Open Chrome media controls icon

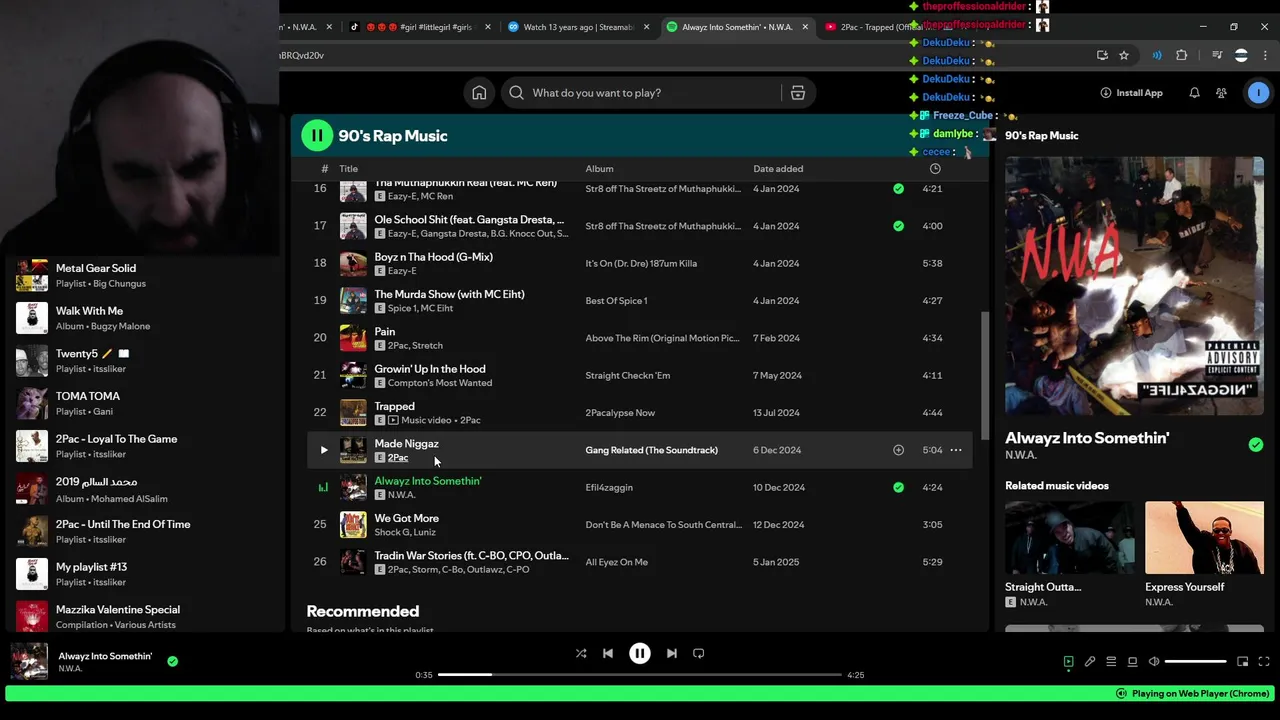pos(1217,56)
